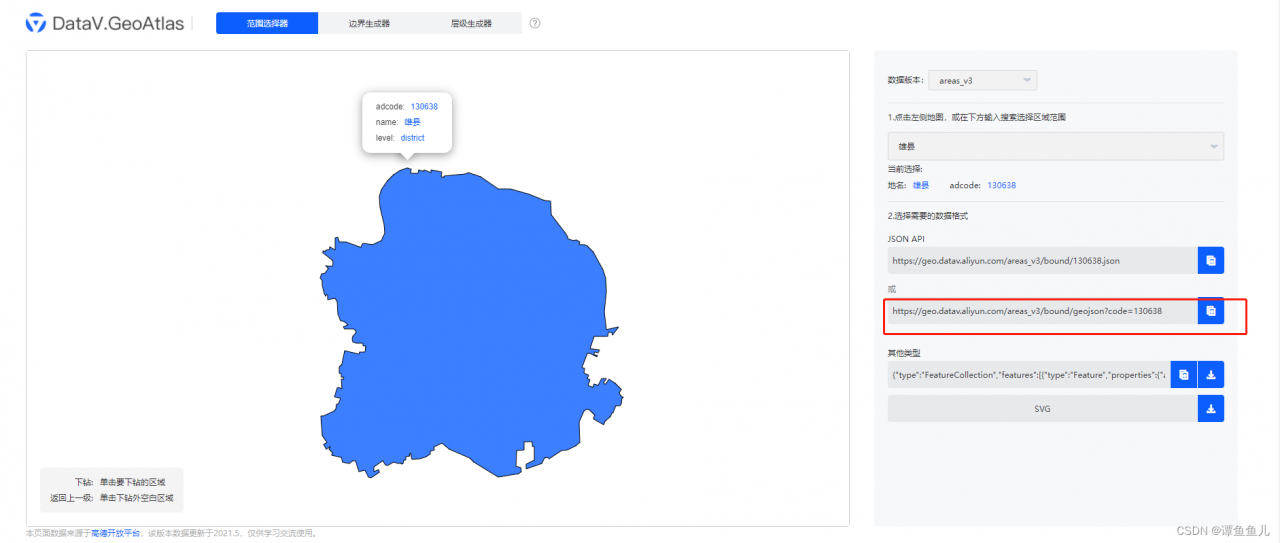
Task: Switch to 层级生成器 tab
Action: [471, 23]
